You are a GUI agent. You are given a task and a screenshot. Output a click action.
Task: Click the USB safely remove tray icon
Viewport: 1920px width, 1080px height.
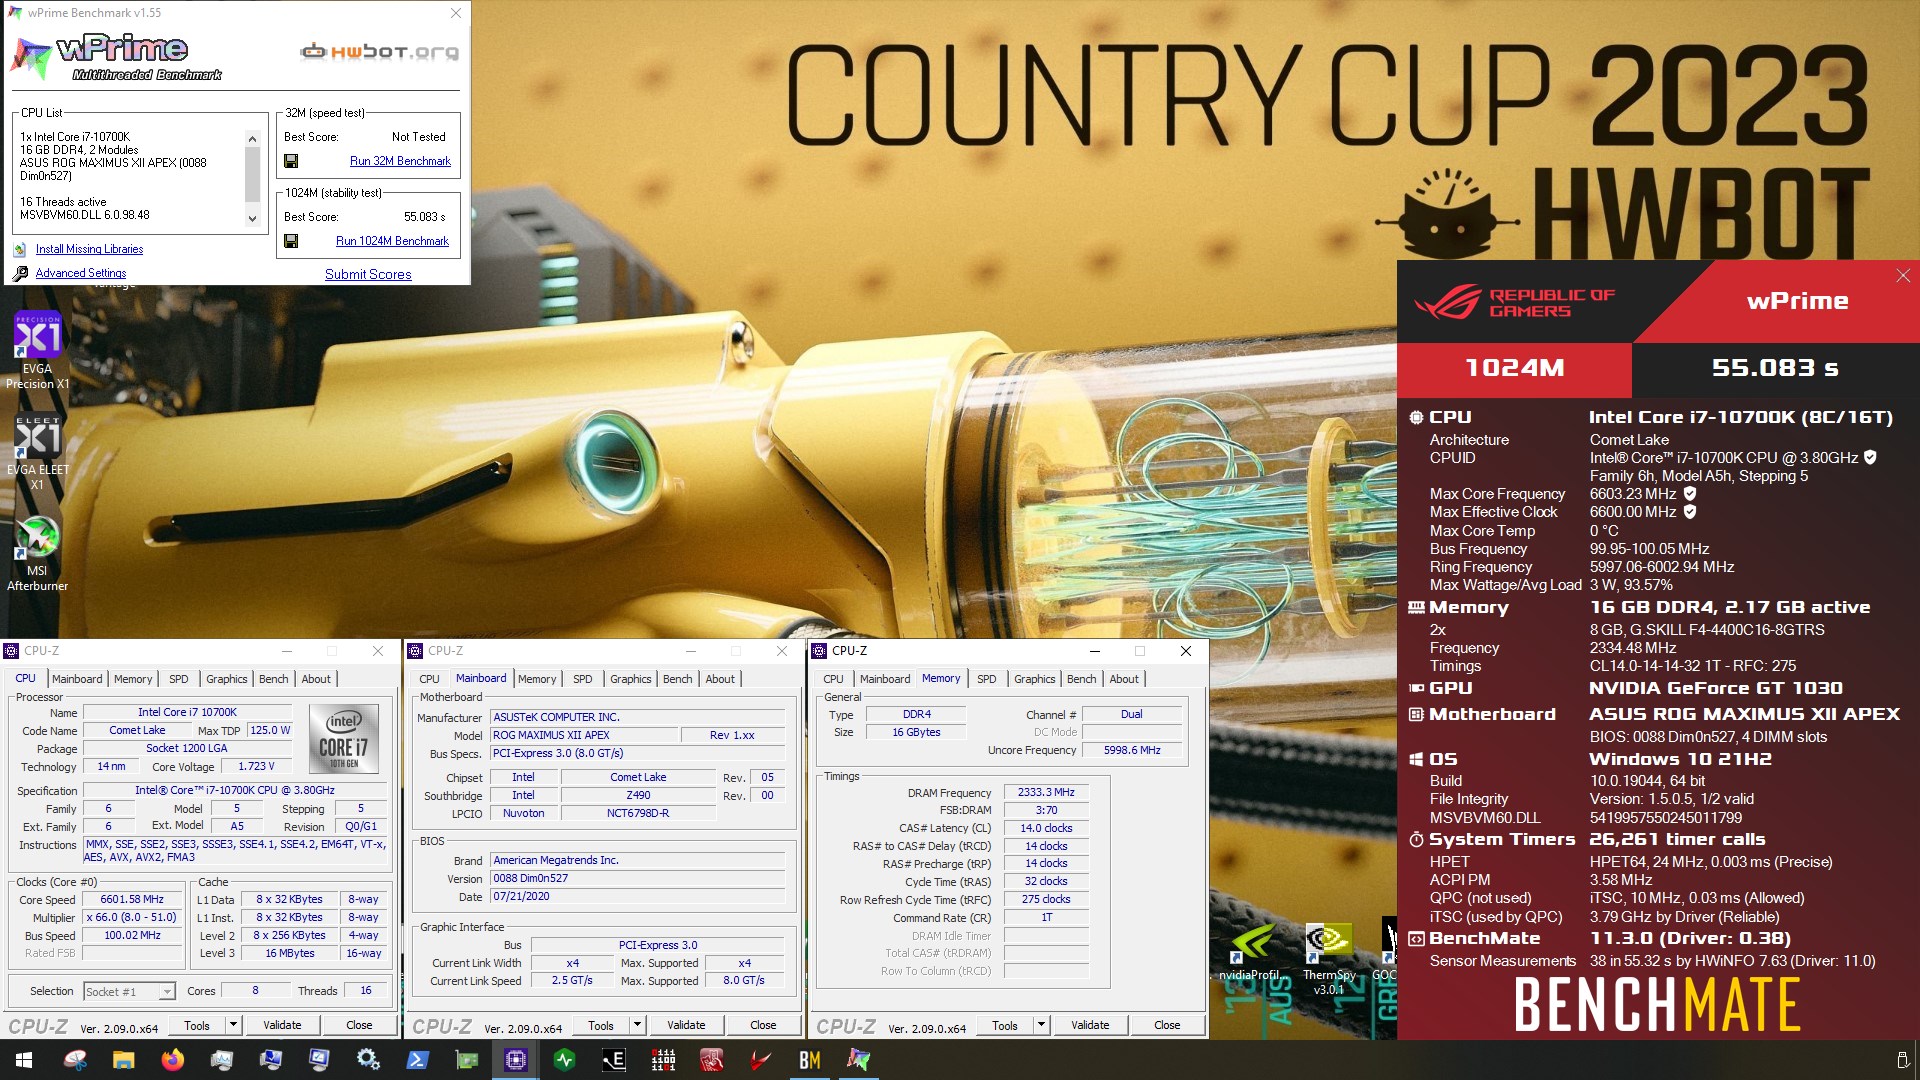coord(1902,1060)
